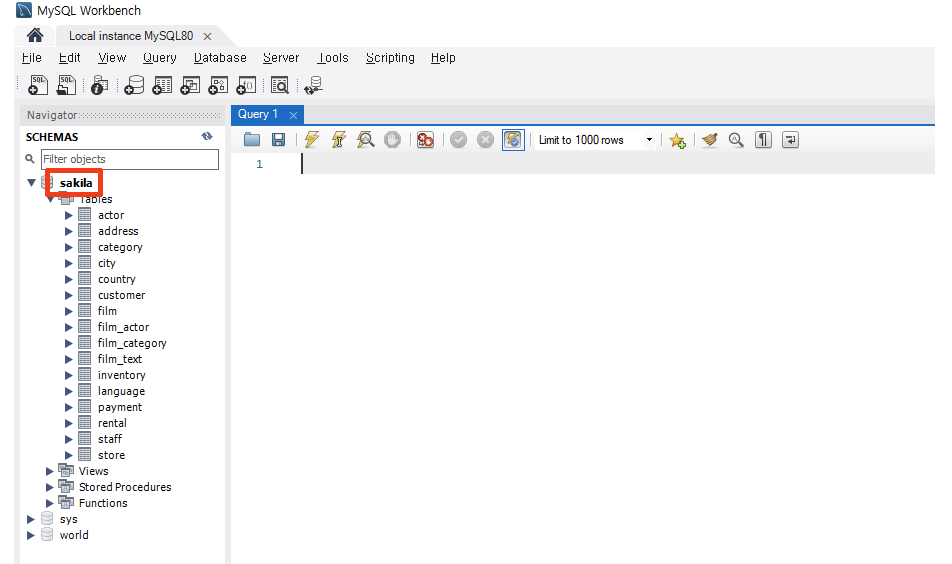Viewport: 952px width, 564px height.
Task: Expand the world schema
Action: click(30, 535)
